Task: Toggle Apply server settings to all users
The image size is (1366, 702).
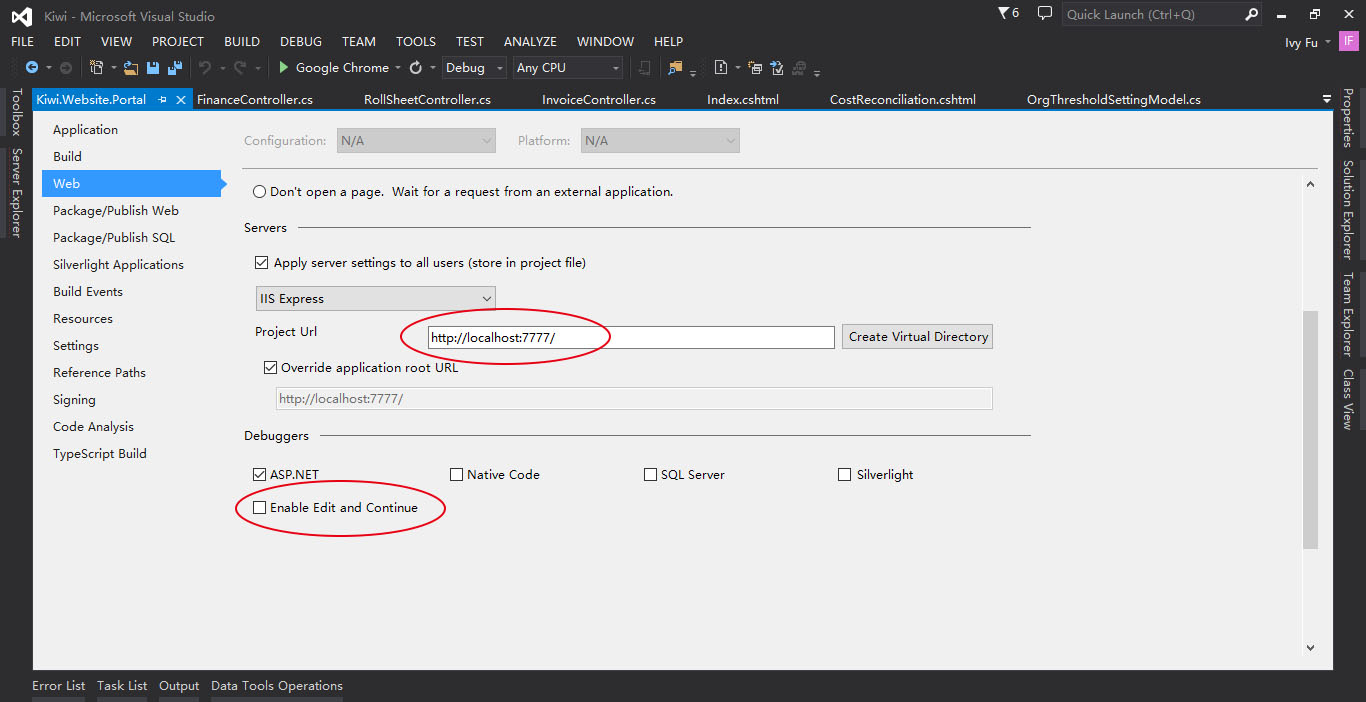Action: pos(262,263)
